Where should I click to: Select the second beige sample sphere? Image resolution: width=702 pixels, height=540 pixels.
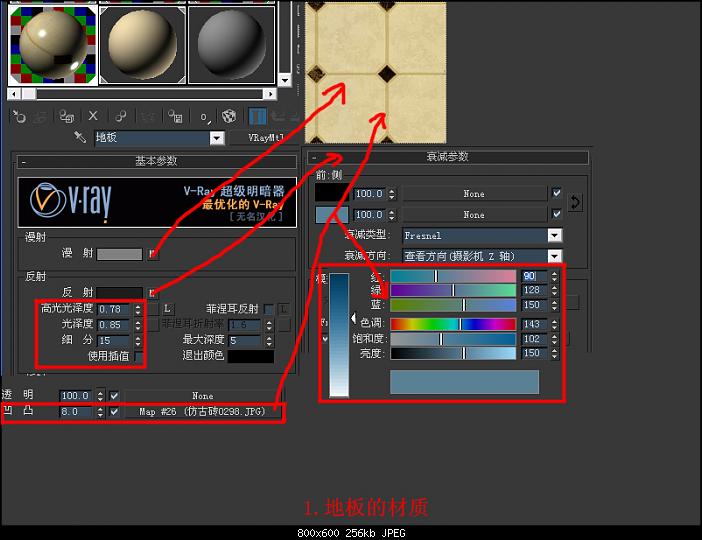coord(142,45)
